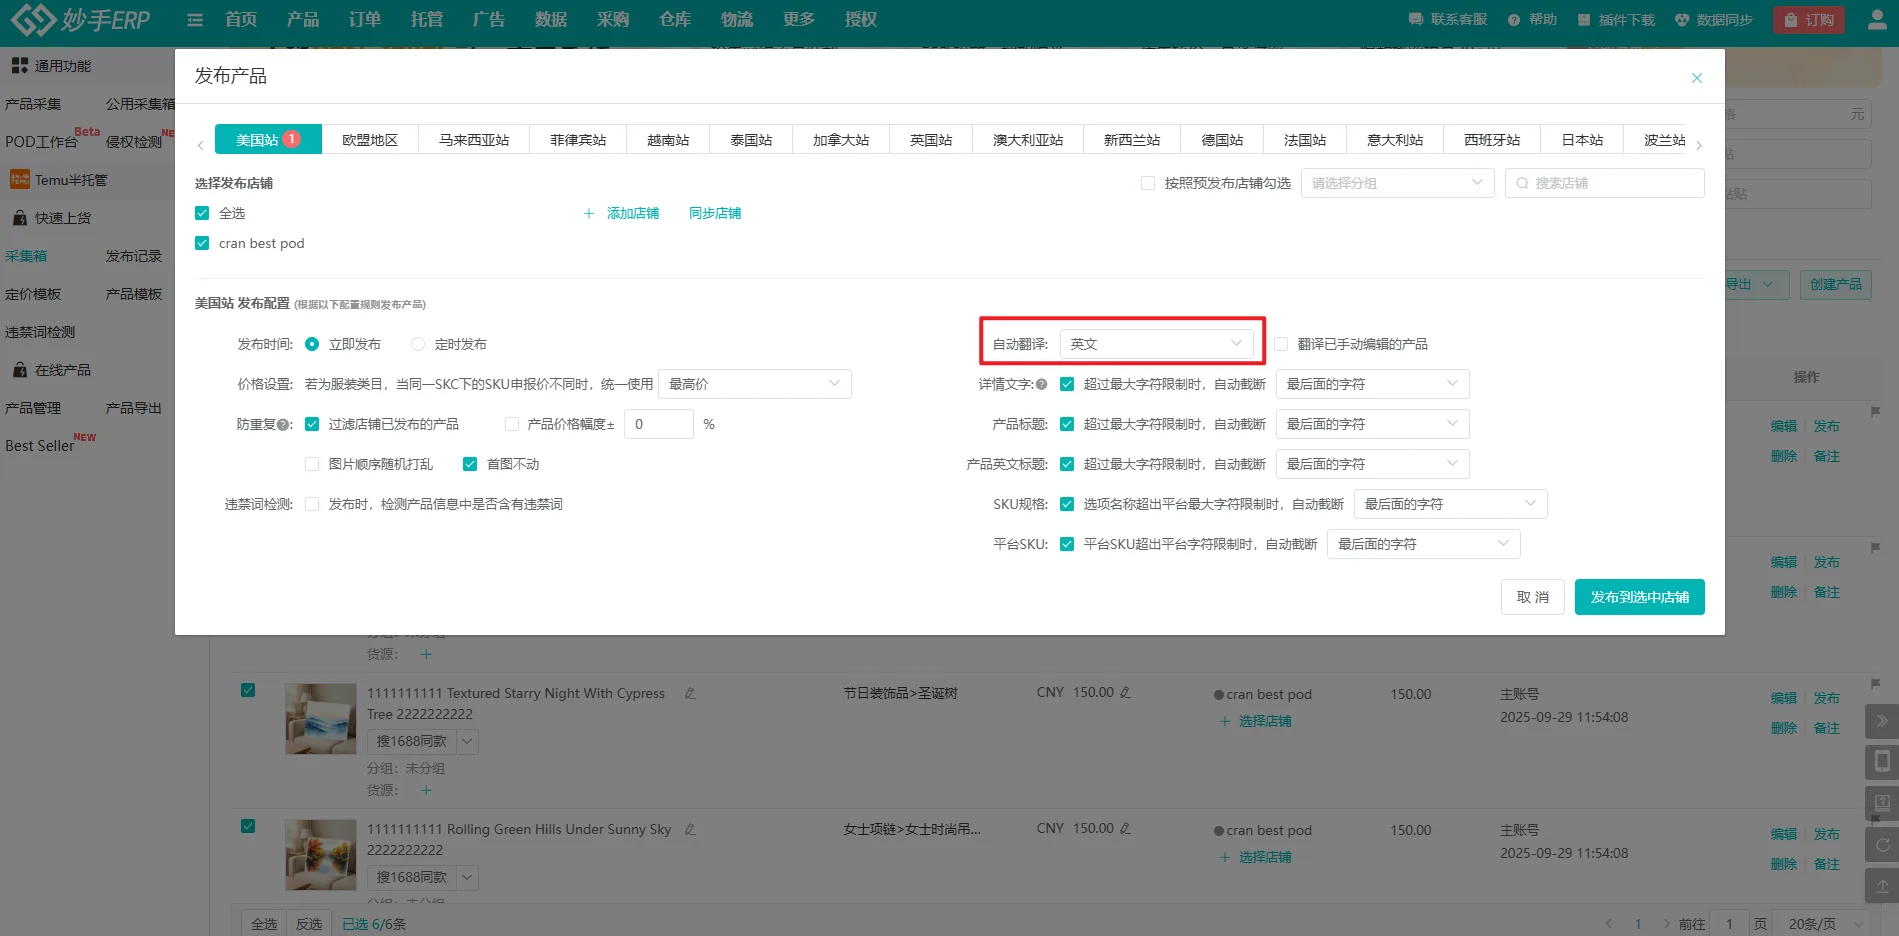The image size is (1899, 936).
Task: Click the help question icon beside 详情文字
Action: [x=1042, y=385]
